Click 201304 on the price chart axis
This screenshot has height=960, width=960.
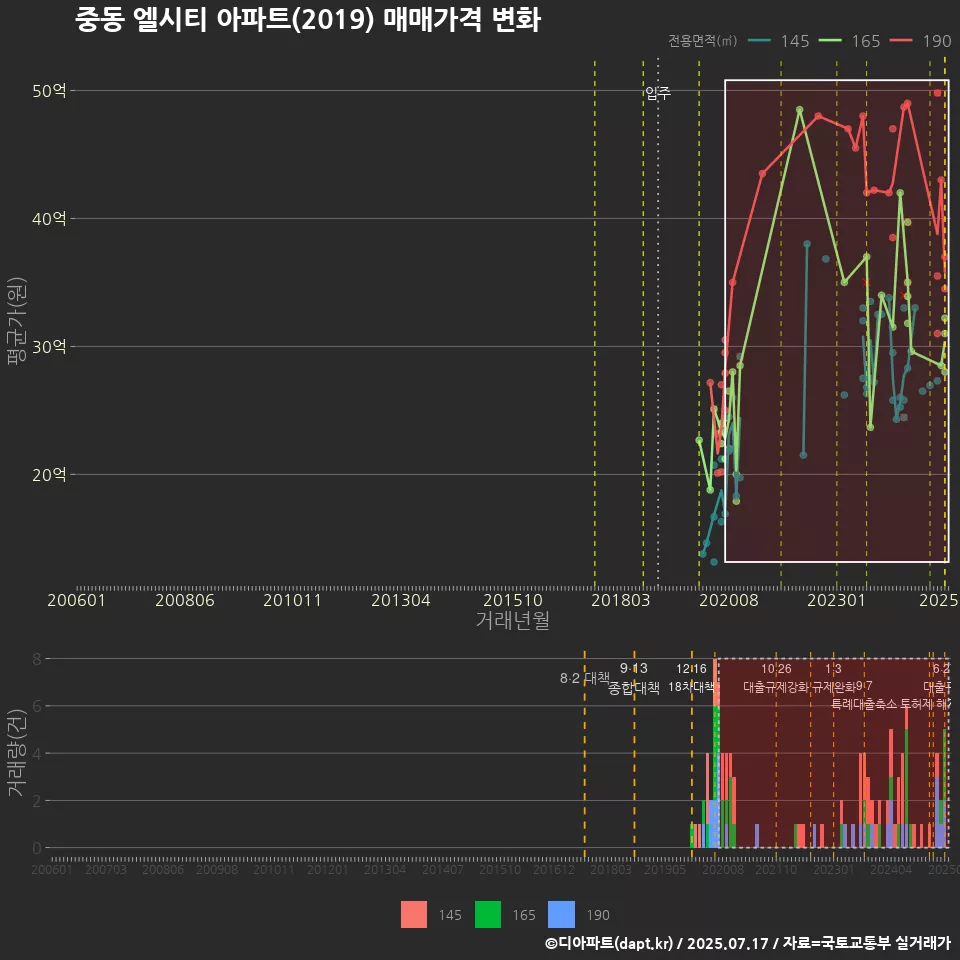coord(401,600)
